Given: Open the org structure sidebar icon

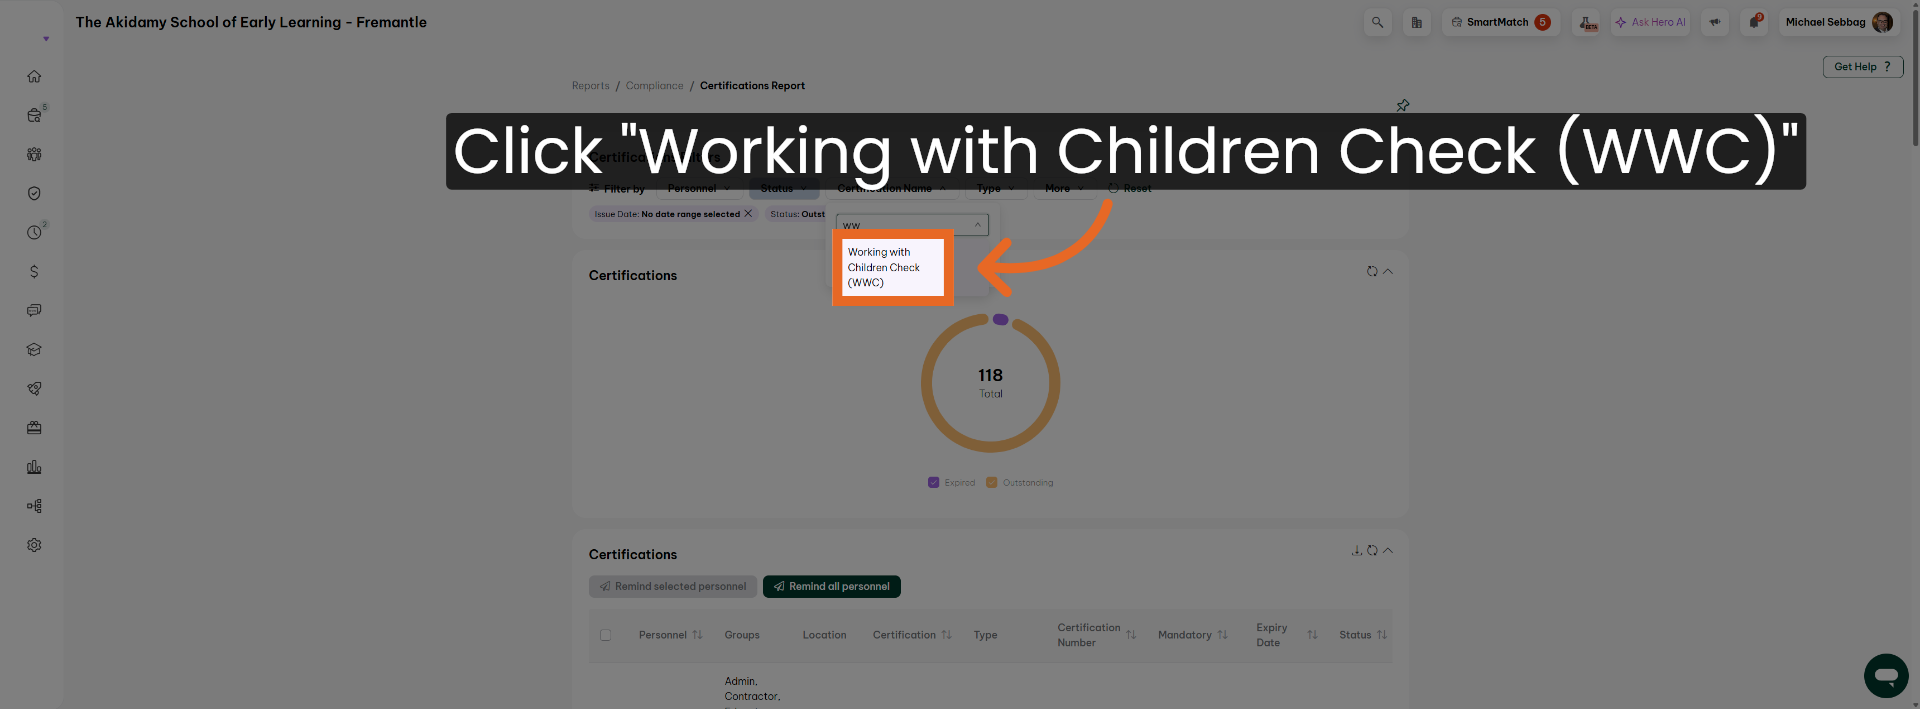Looking at the screenshot, I should [34, 506].
